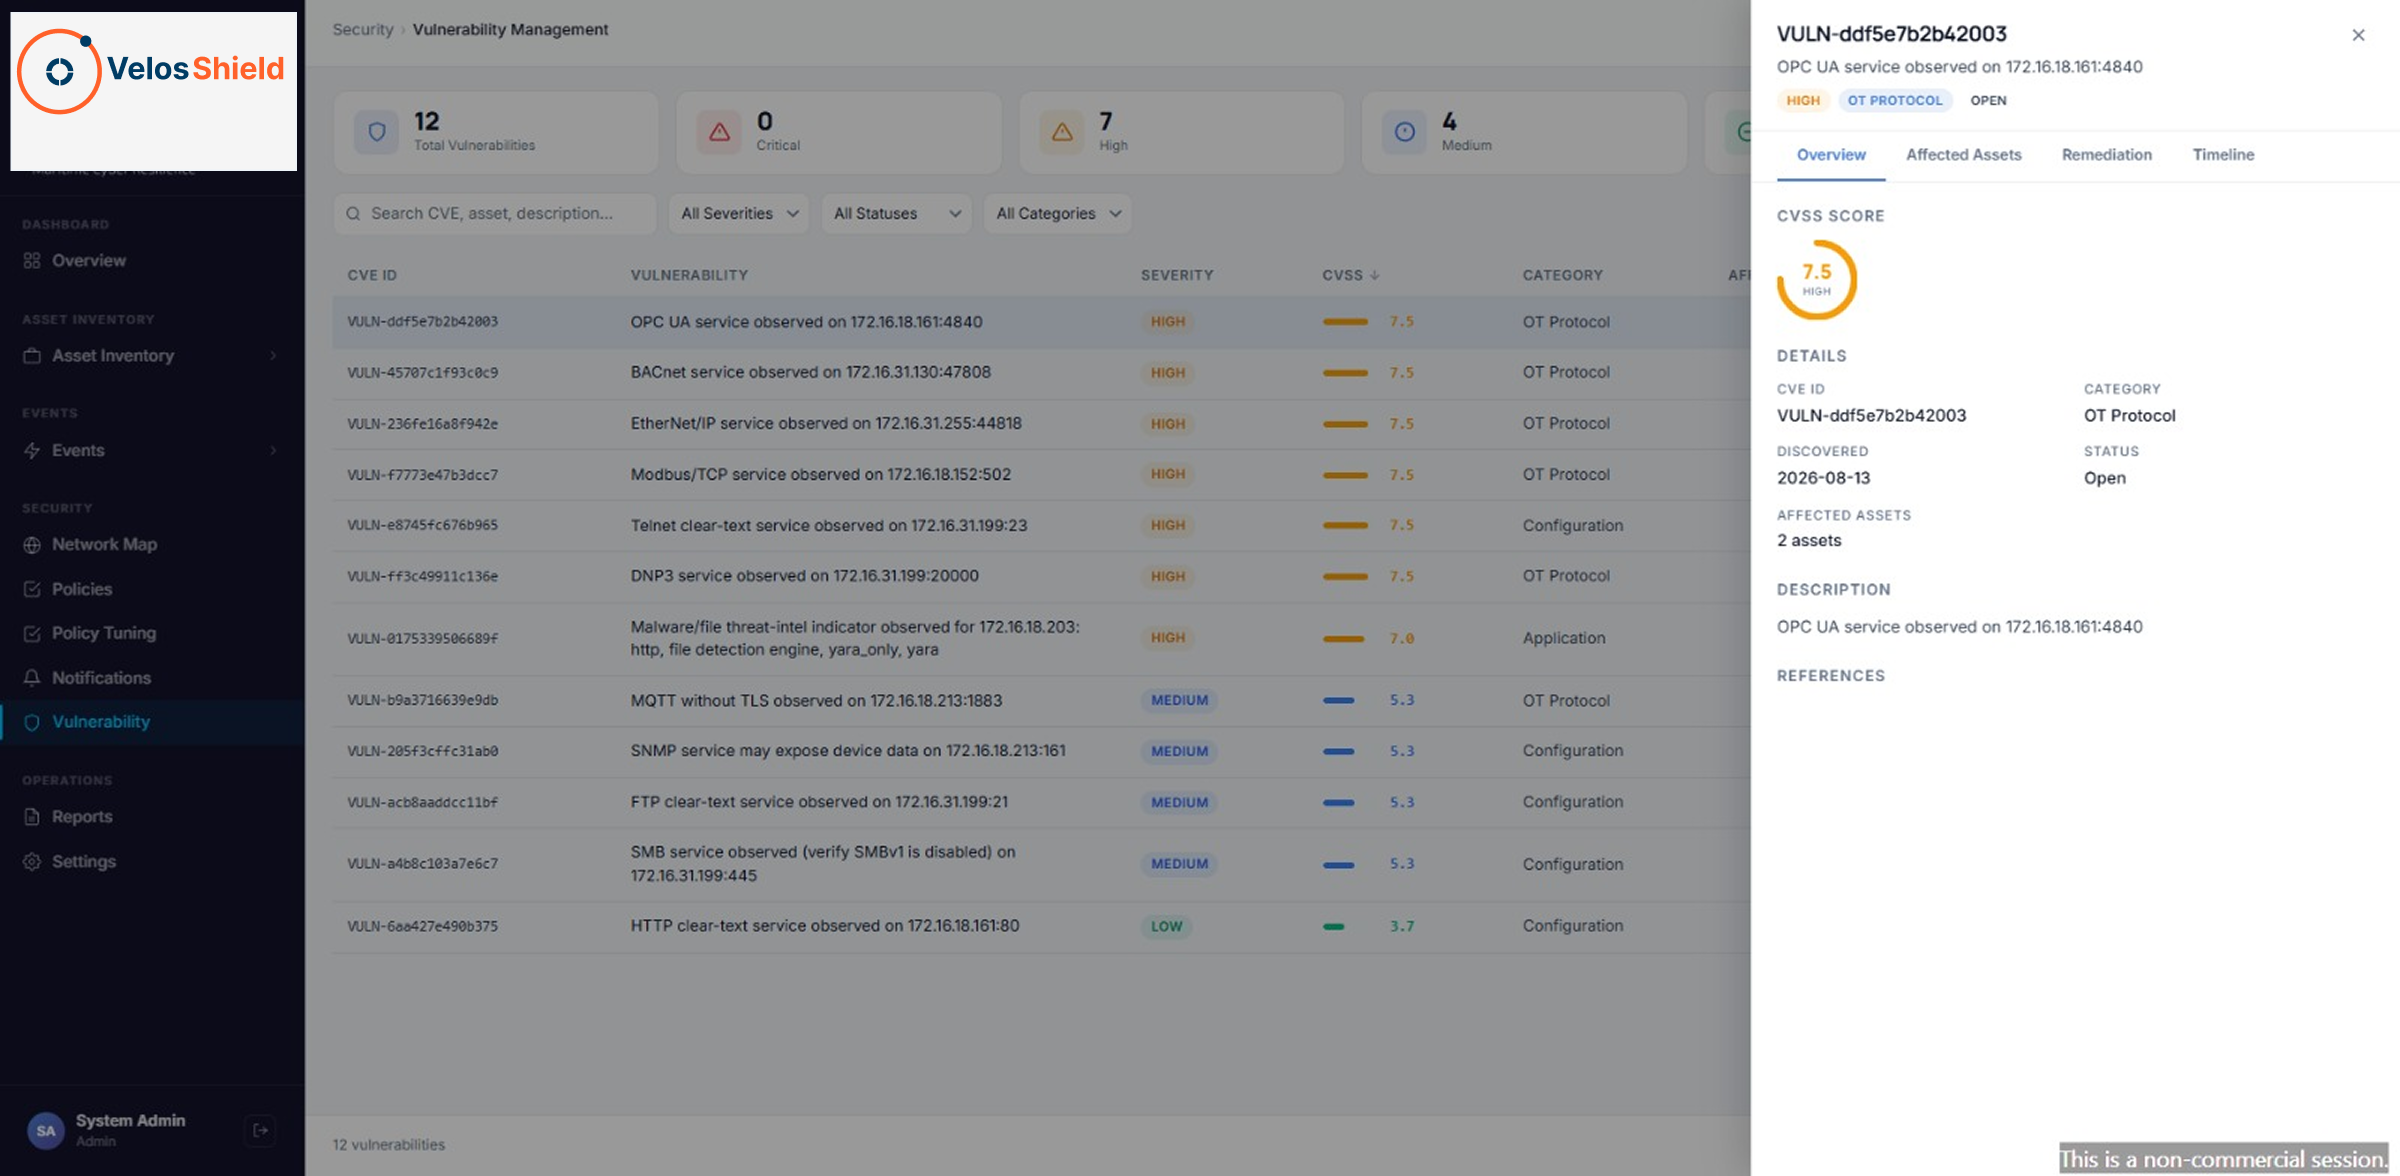
Task: Click the search CVE, asset, description field
Action: point(495,213)
